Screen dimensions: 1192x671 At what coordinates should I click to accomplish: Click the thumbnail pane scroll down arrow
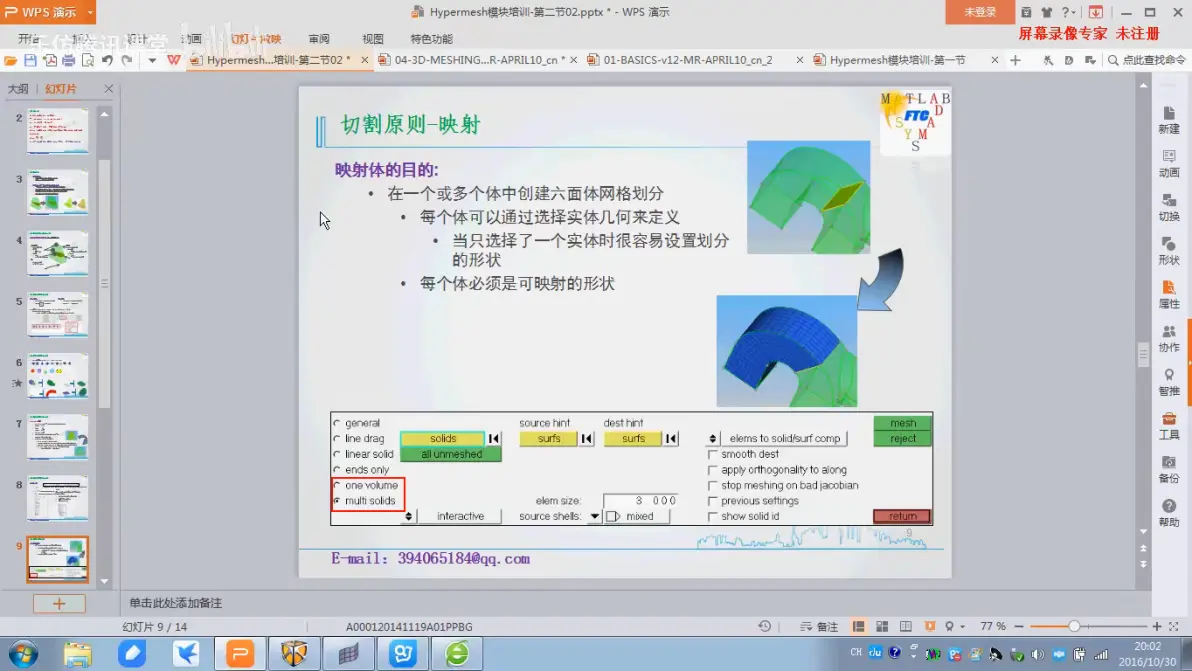coord(104,581)
